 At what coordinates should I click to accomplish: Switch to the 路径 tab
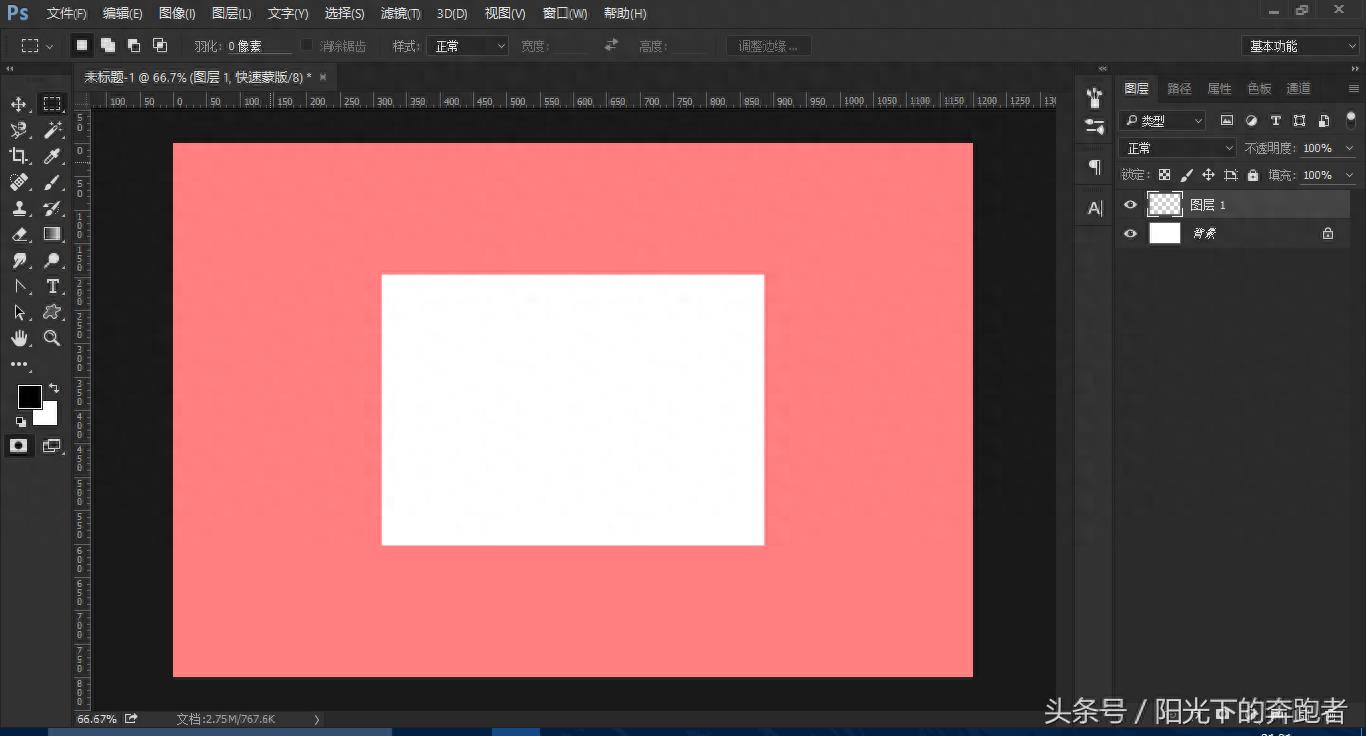coord(1179,88)
